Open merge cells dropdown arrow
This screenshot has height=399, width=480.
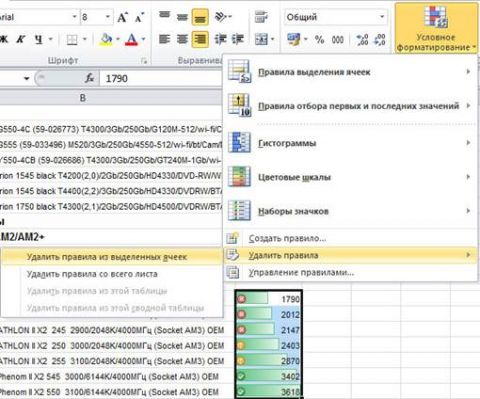273,39
